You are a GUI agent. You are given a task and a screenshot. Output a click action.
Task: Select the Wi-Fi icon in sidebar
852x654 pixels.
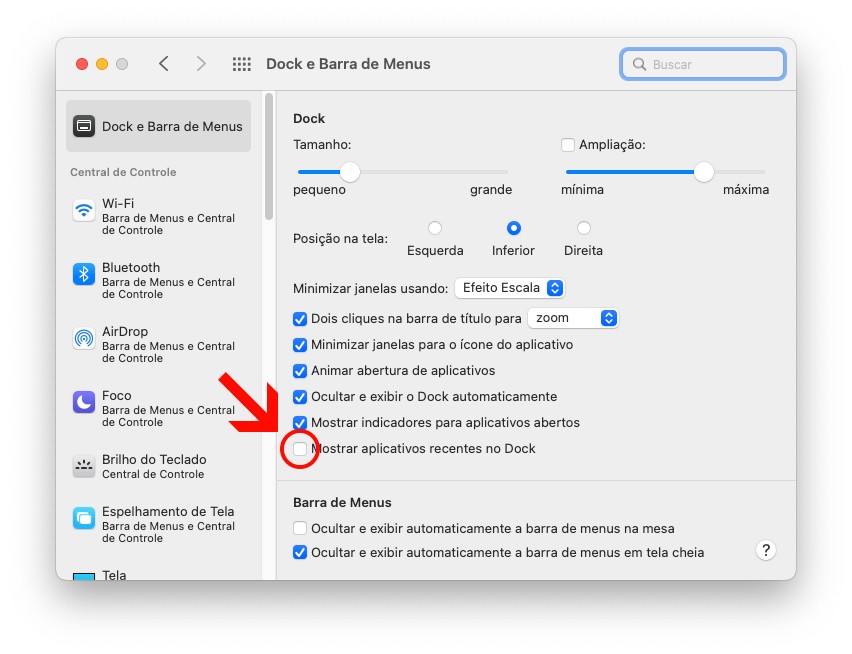tap(84, 210)
